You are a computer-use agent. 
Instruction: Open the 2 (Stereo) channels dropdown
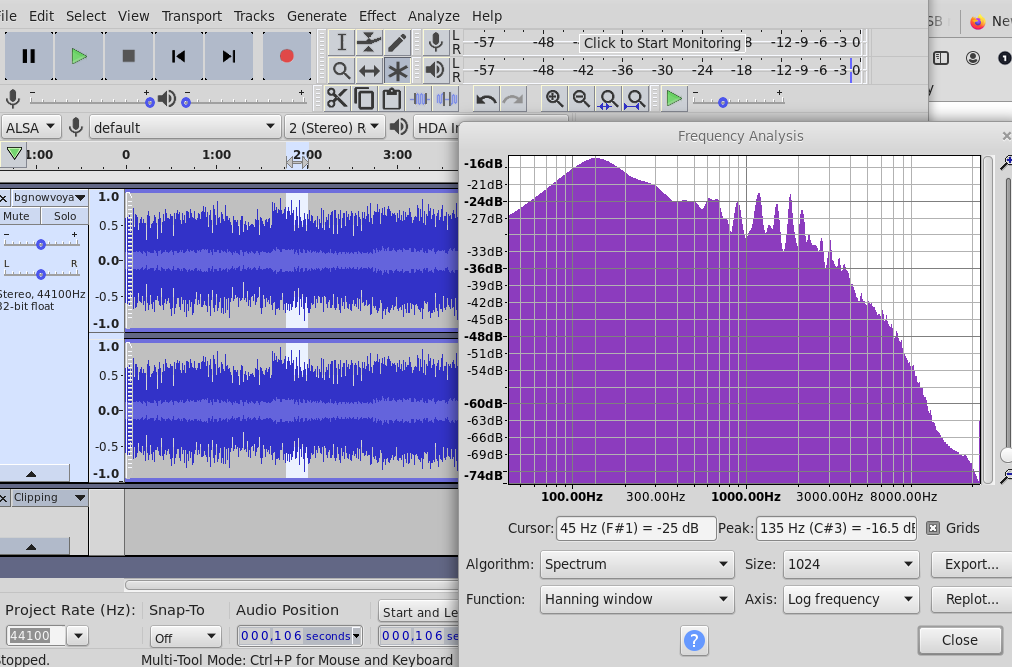334,127
